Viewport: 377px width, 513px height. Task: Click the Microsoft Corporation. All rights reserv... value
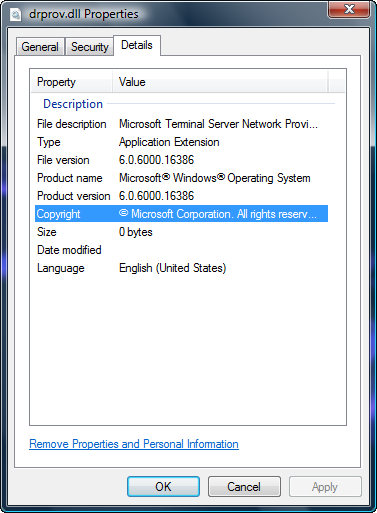[x=218, y=214]
